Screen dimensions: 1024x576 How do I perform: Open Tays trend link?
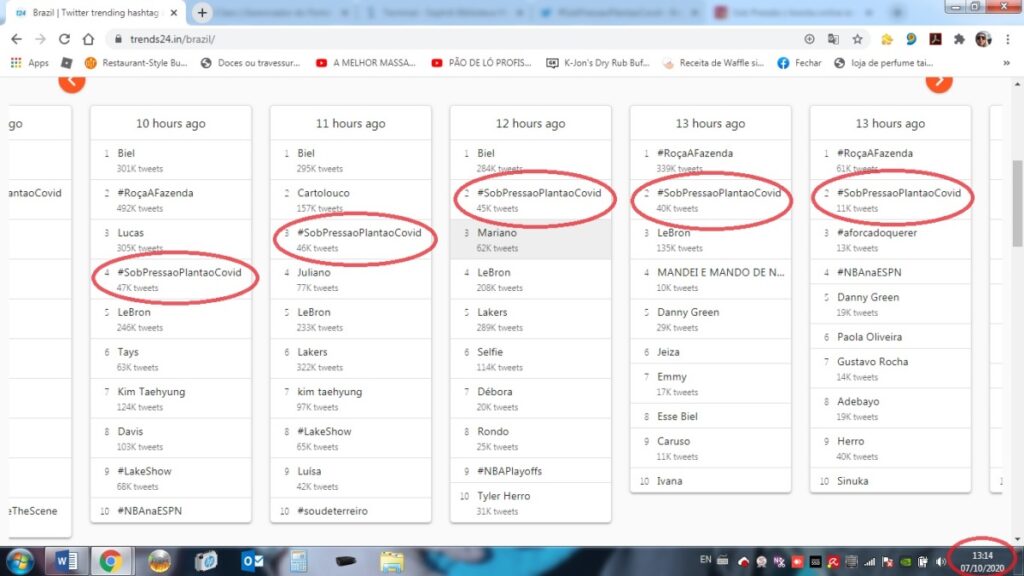(128, 352)
